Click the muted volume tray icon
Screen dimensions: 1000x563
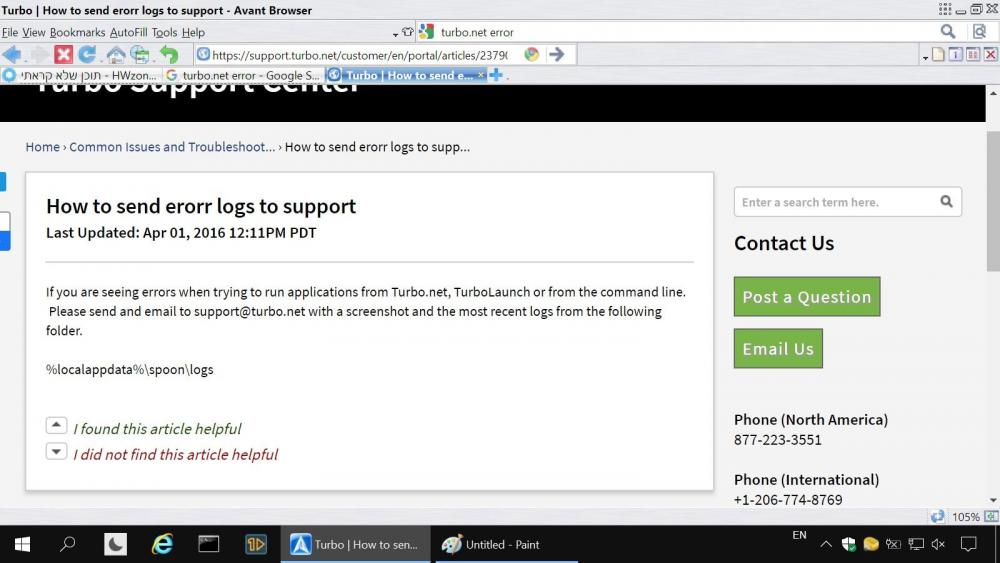tap(938, 545)
